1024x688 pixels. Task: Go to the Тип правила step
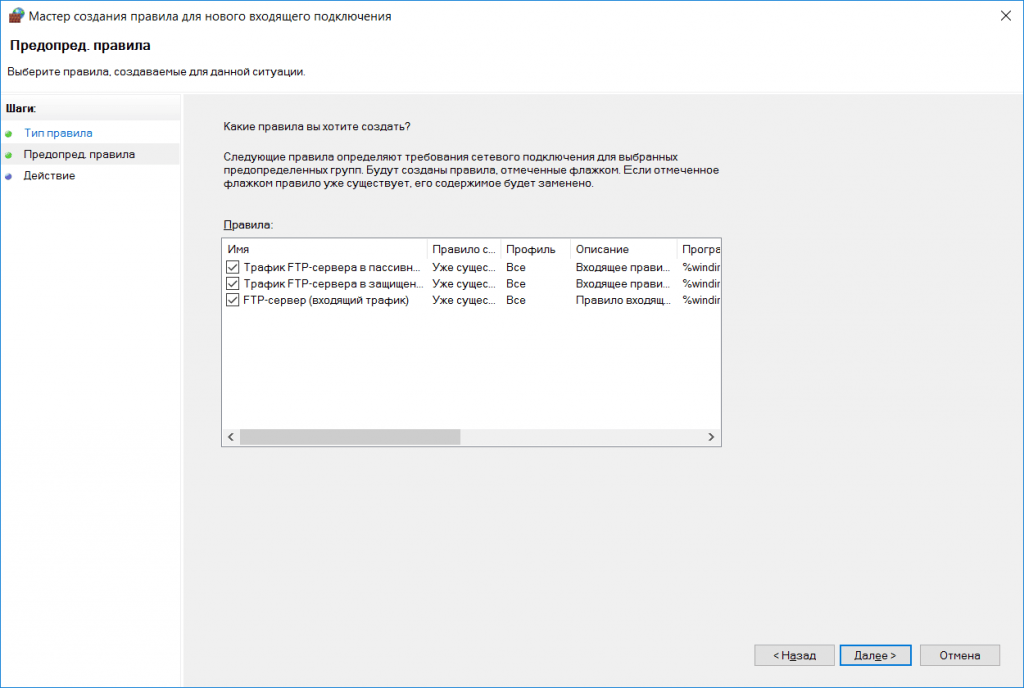(58, 133)
